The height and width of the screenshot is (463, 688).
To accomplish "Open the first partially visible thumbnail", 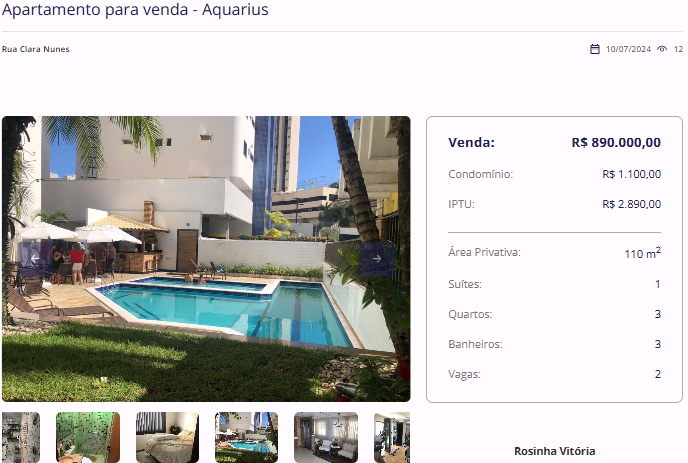I will [x=21, y=437].
